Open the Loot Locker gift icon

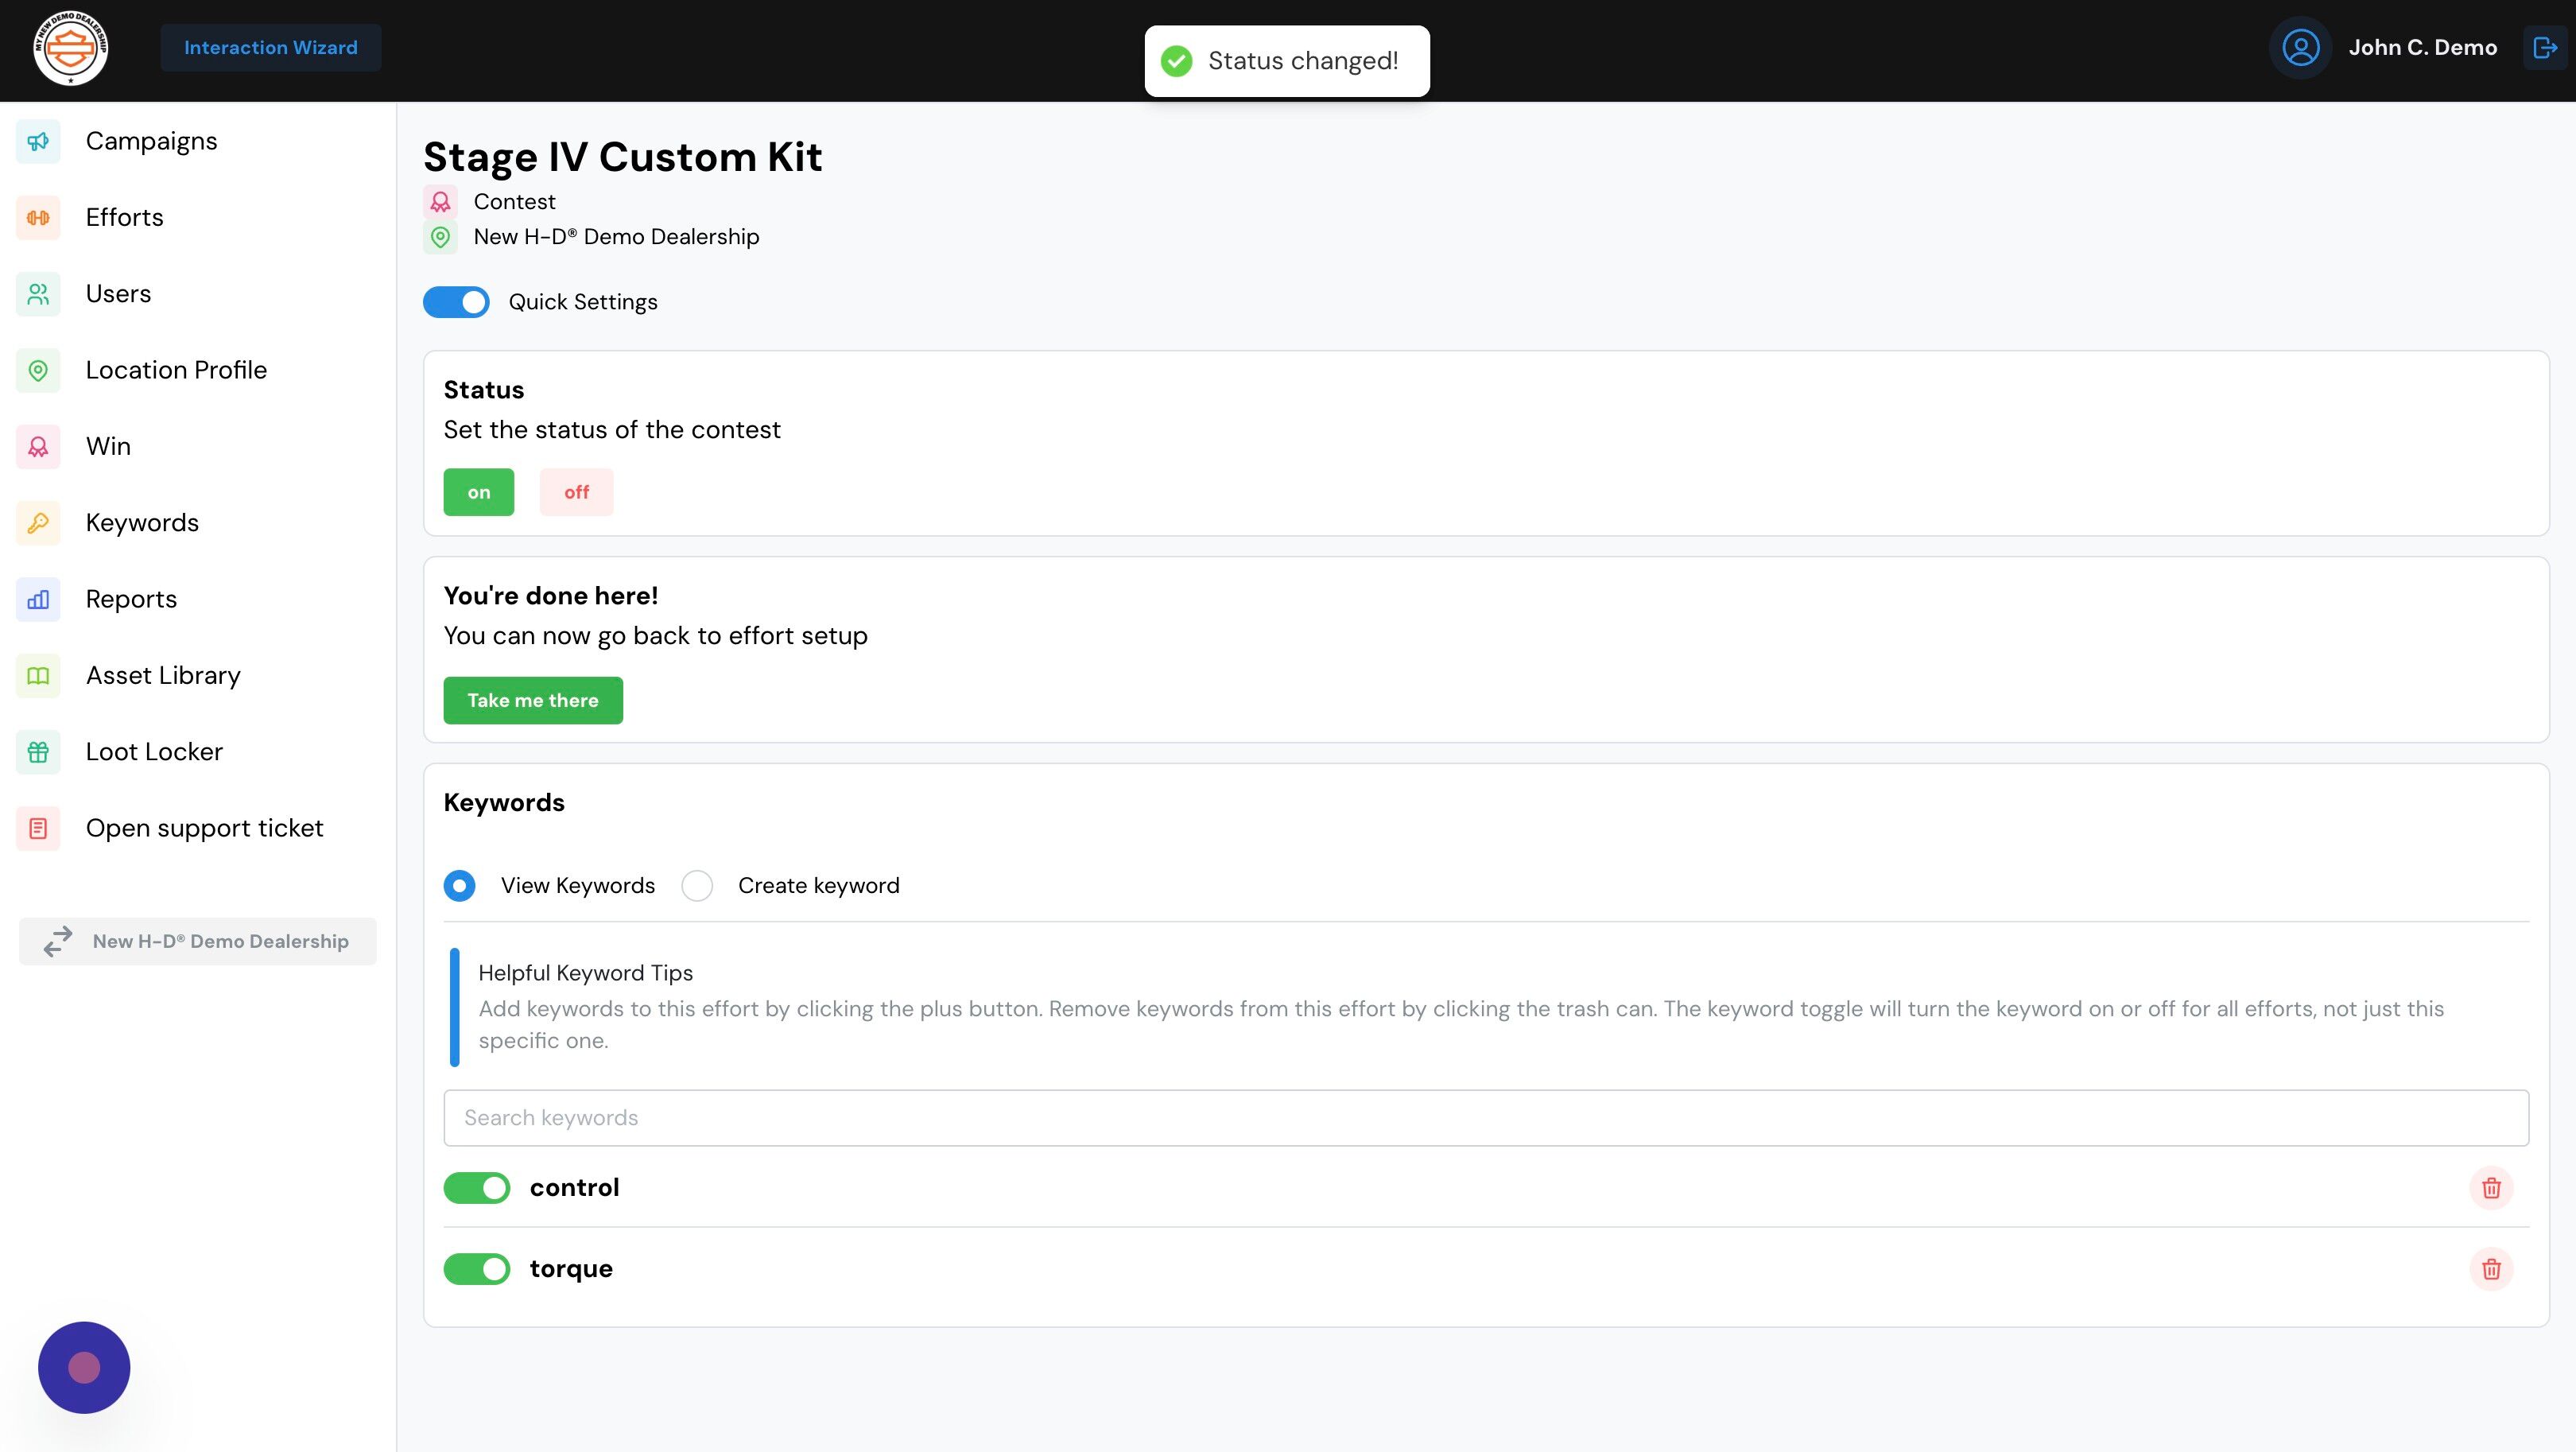[38, 752]
